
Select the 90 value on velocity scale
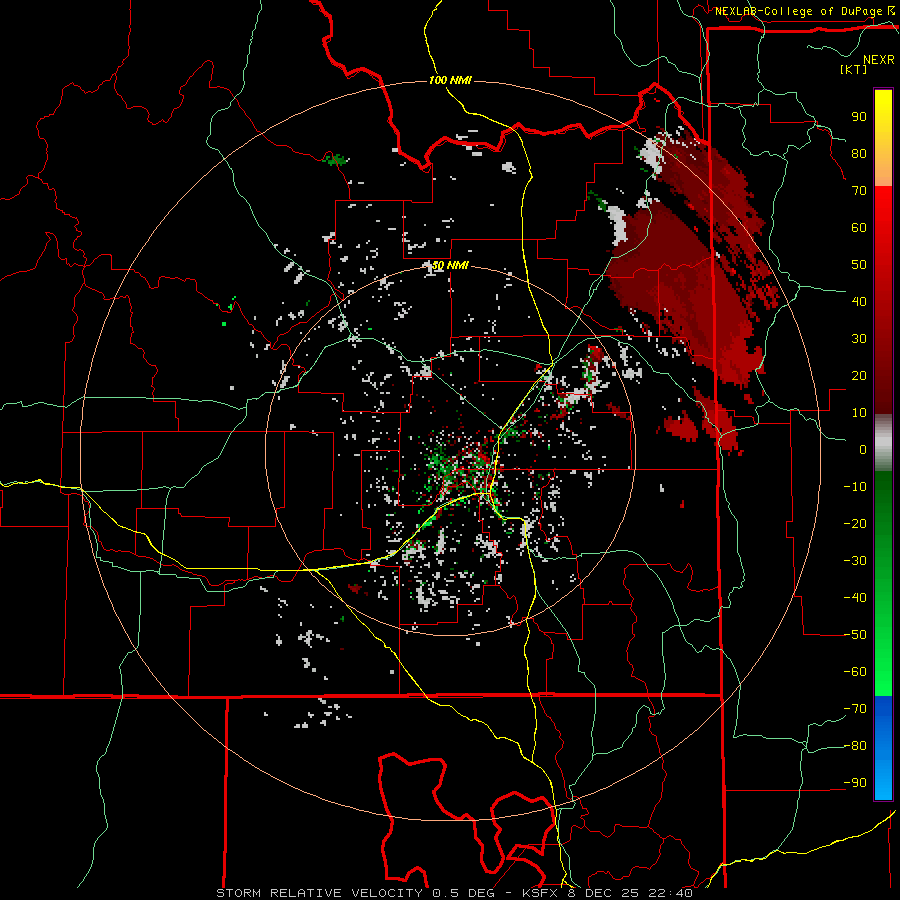(x=859, y=117)
